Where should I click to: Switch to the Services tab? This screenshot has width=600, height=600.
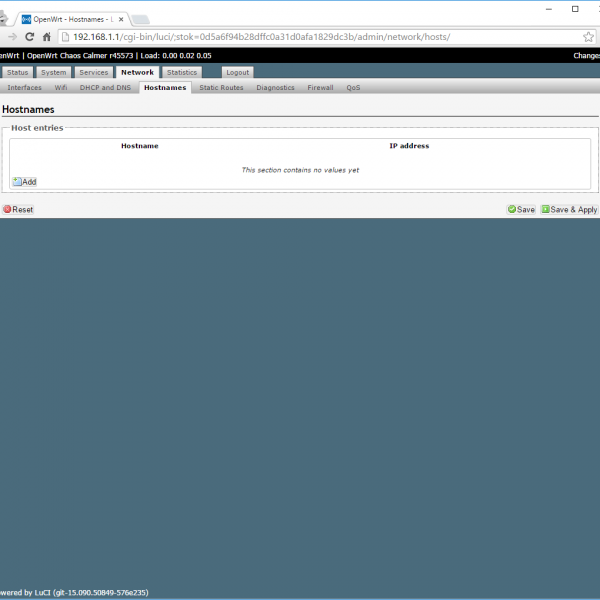pos(94,73)
